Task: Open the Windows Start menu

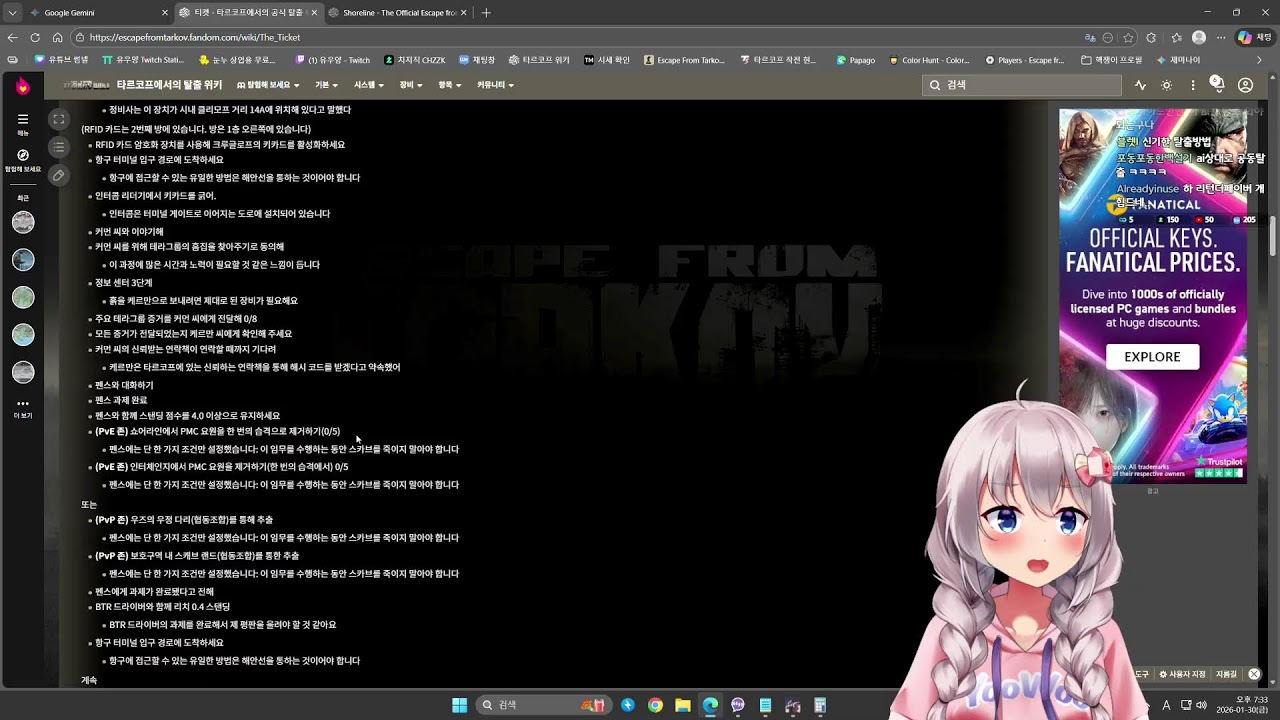Action: point(459,705)
